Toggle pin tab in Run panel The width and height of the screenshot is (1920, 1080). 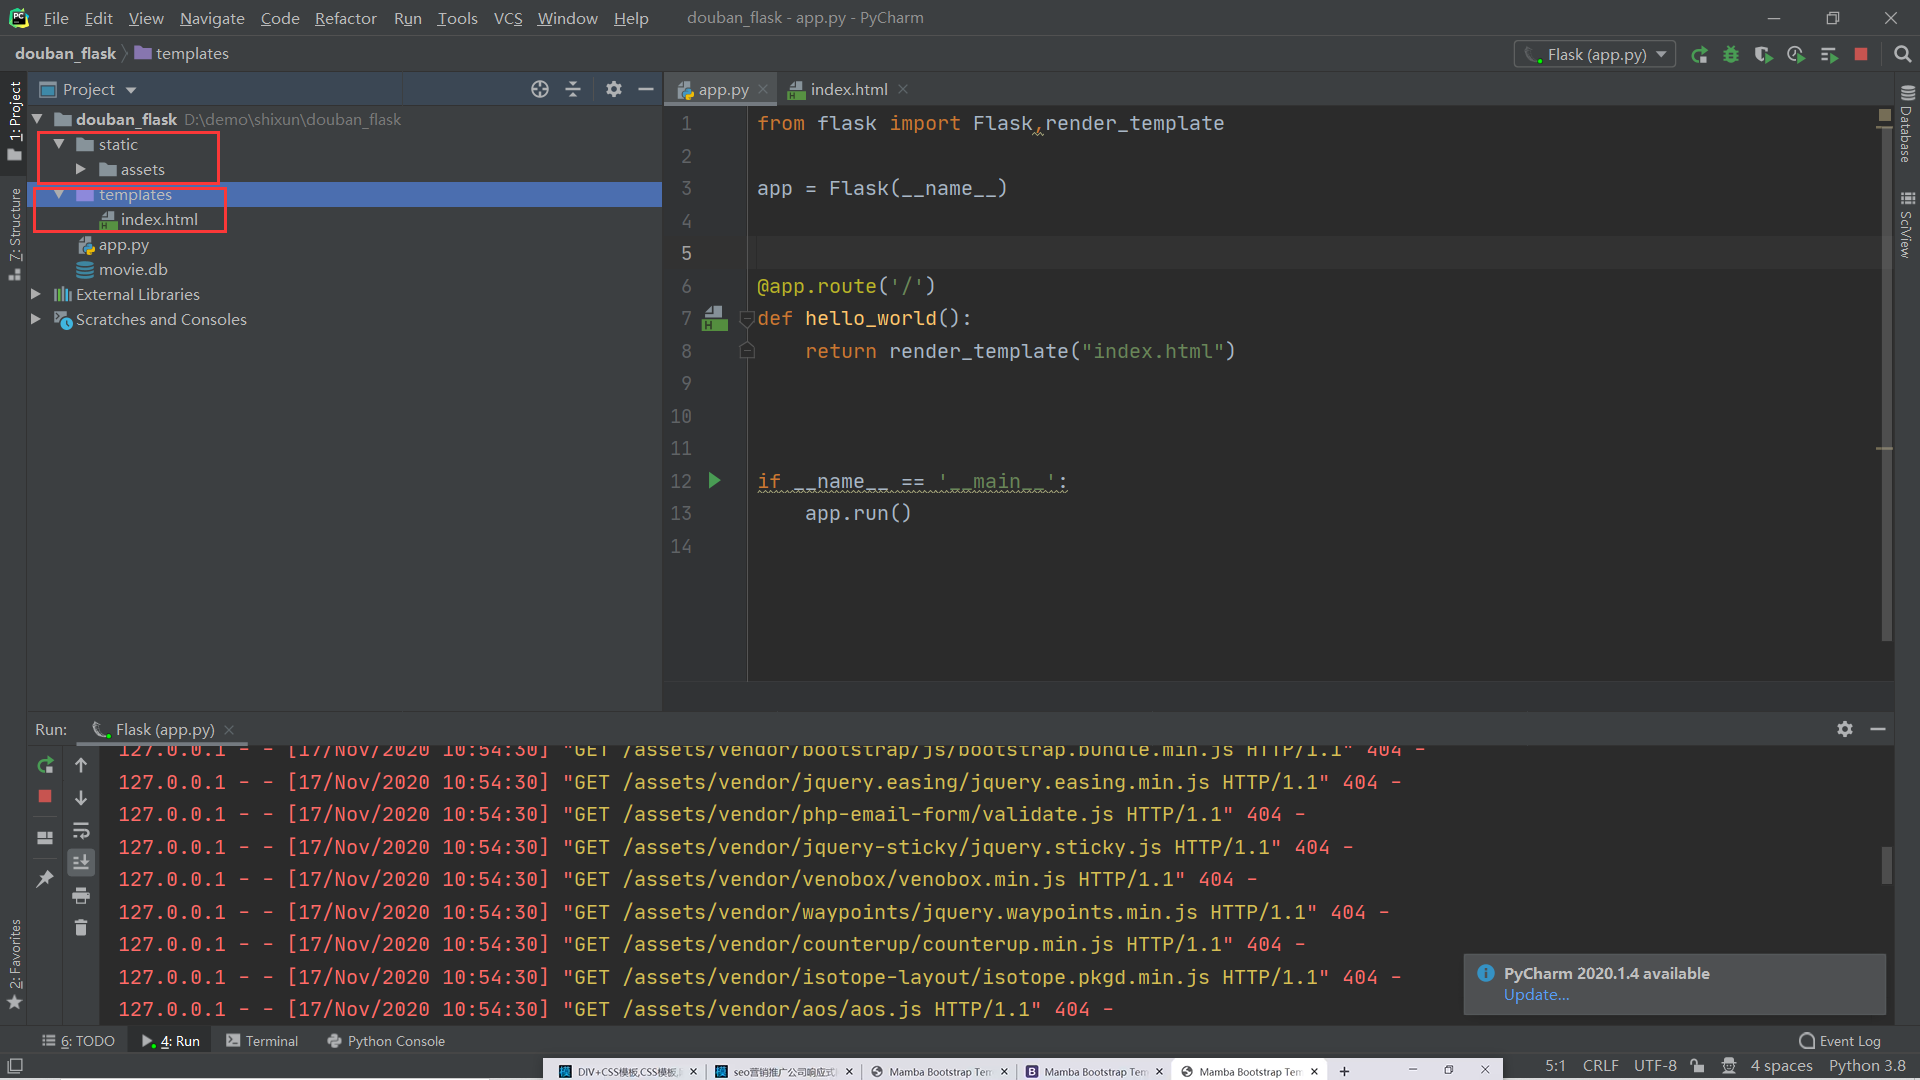(45, 878)
